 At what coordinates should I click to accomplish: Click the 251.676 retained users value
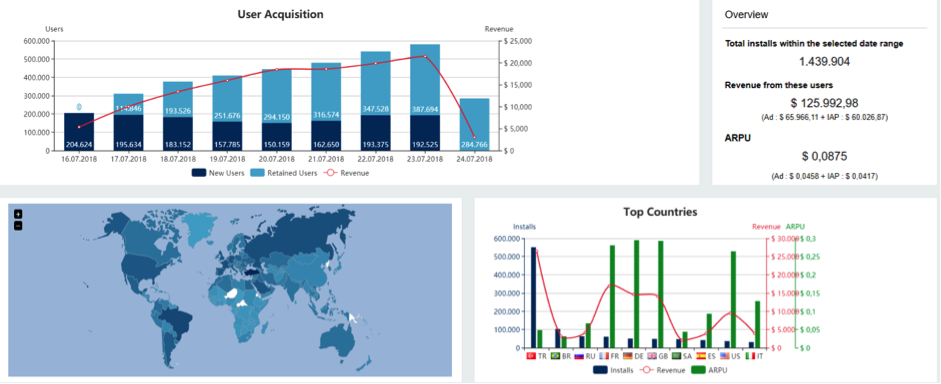(227, 116)
